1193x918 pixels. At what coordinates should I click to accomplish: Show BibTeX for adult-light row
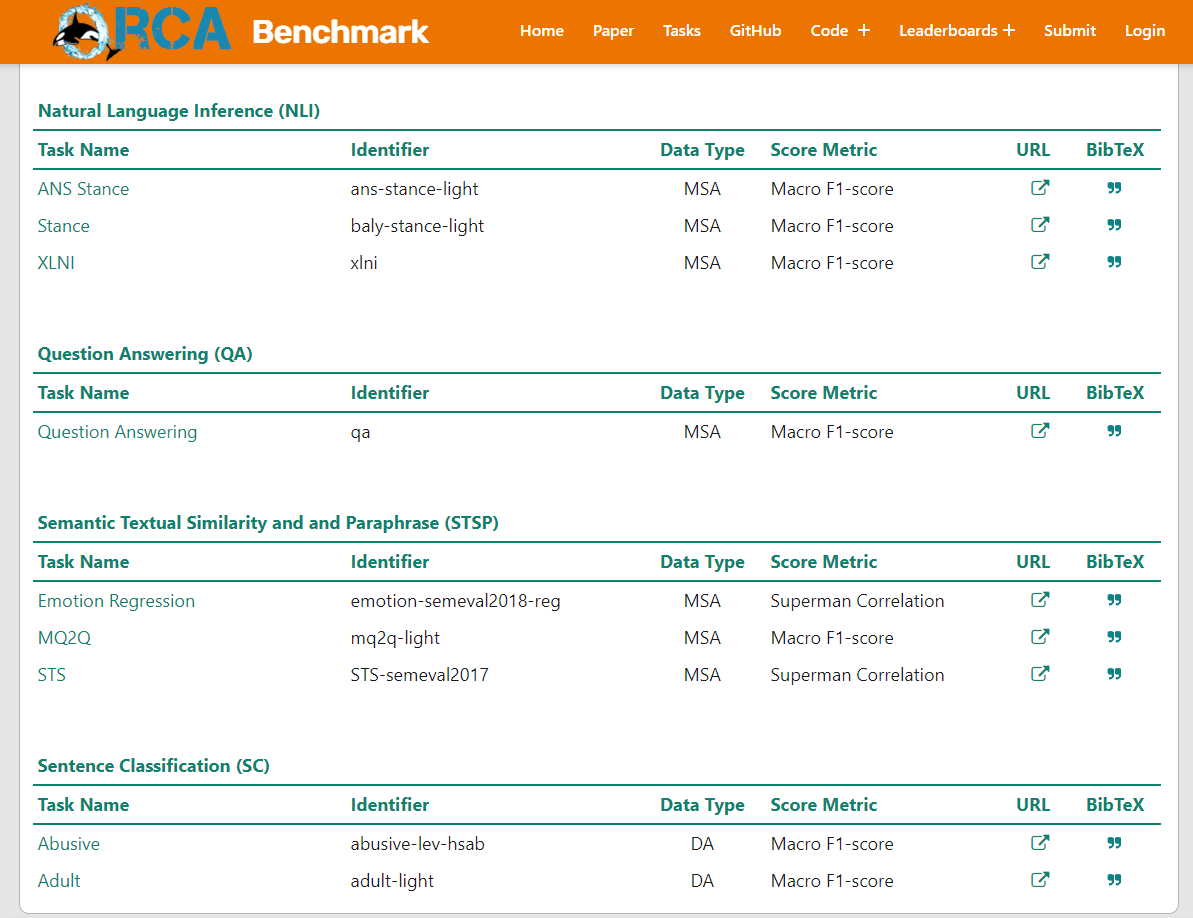coord(1114,880)
